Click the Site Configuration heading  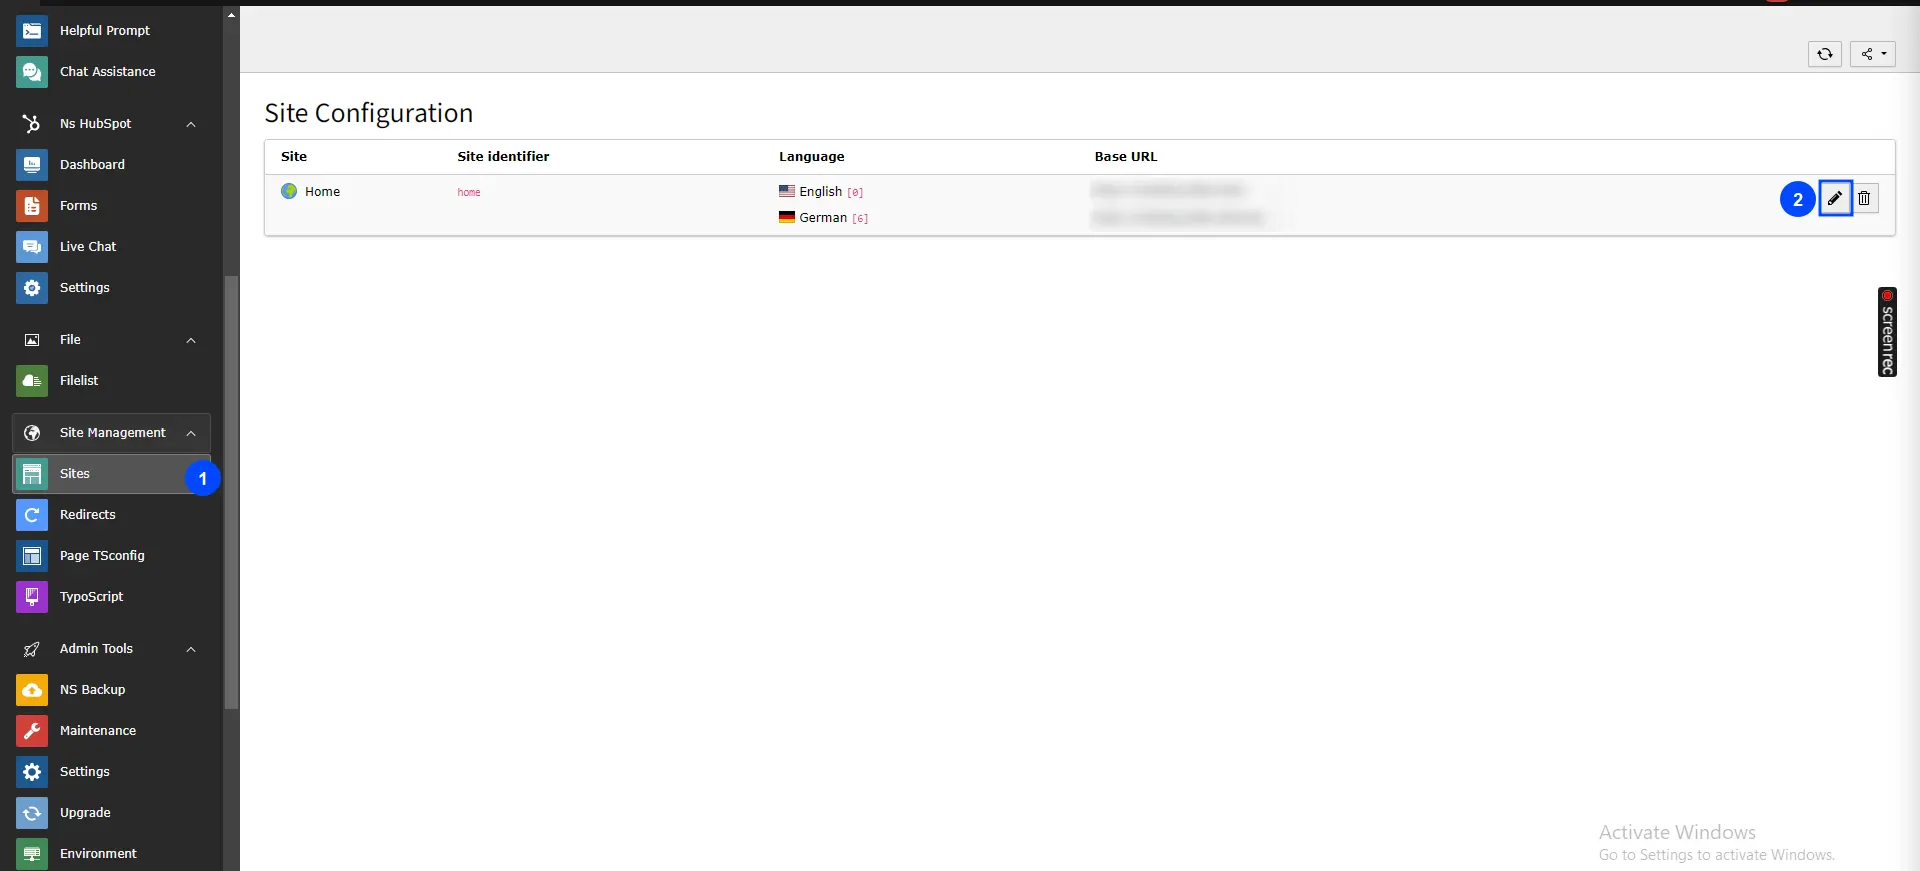click(x=368, y=113)
